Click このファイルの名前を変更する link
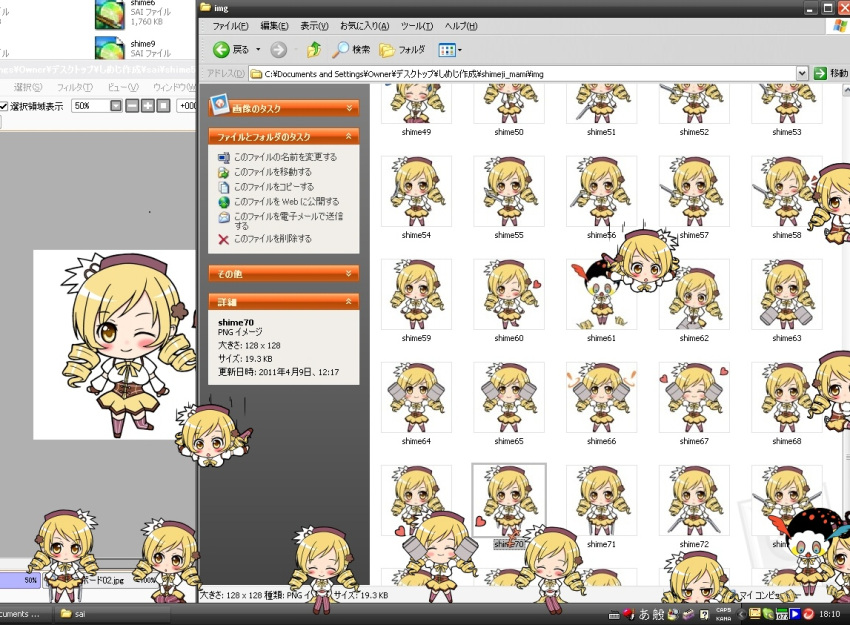This screenshot has height=625, width=850. coord(285,157)
